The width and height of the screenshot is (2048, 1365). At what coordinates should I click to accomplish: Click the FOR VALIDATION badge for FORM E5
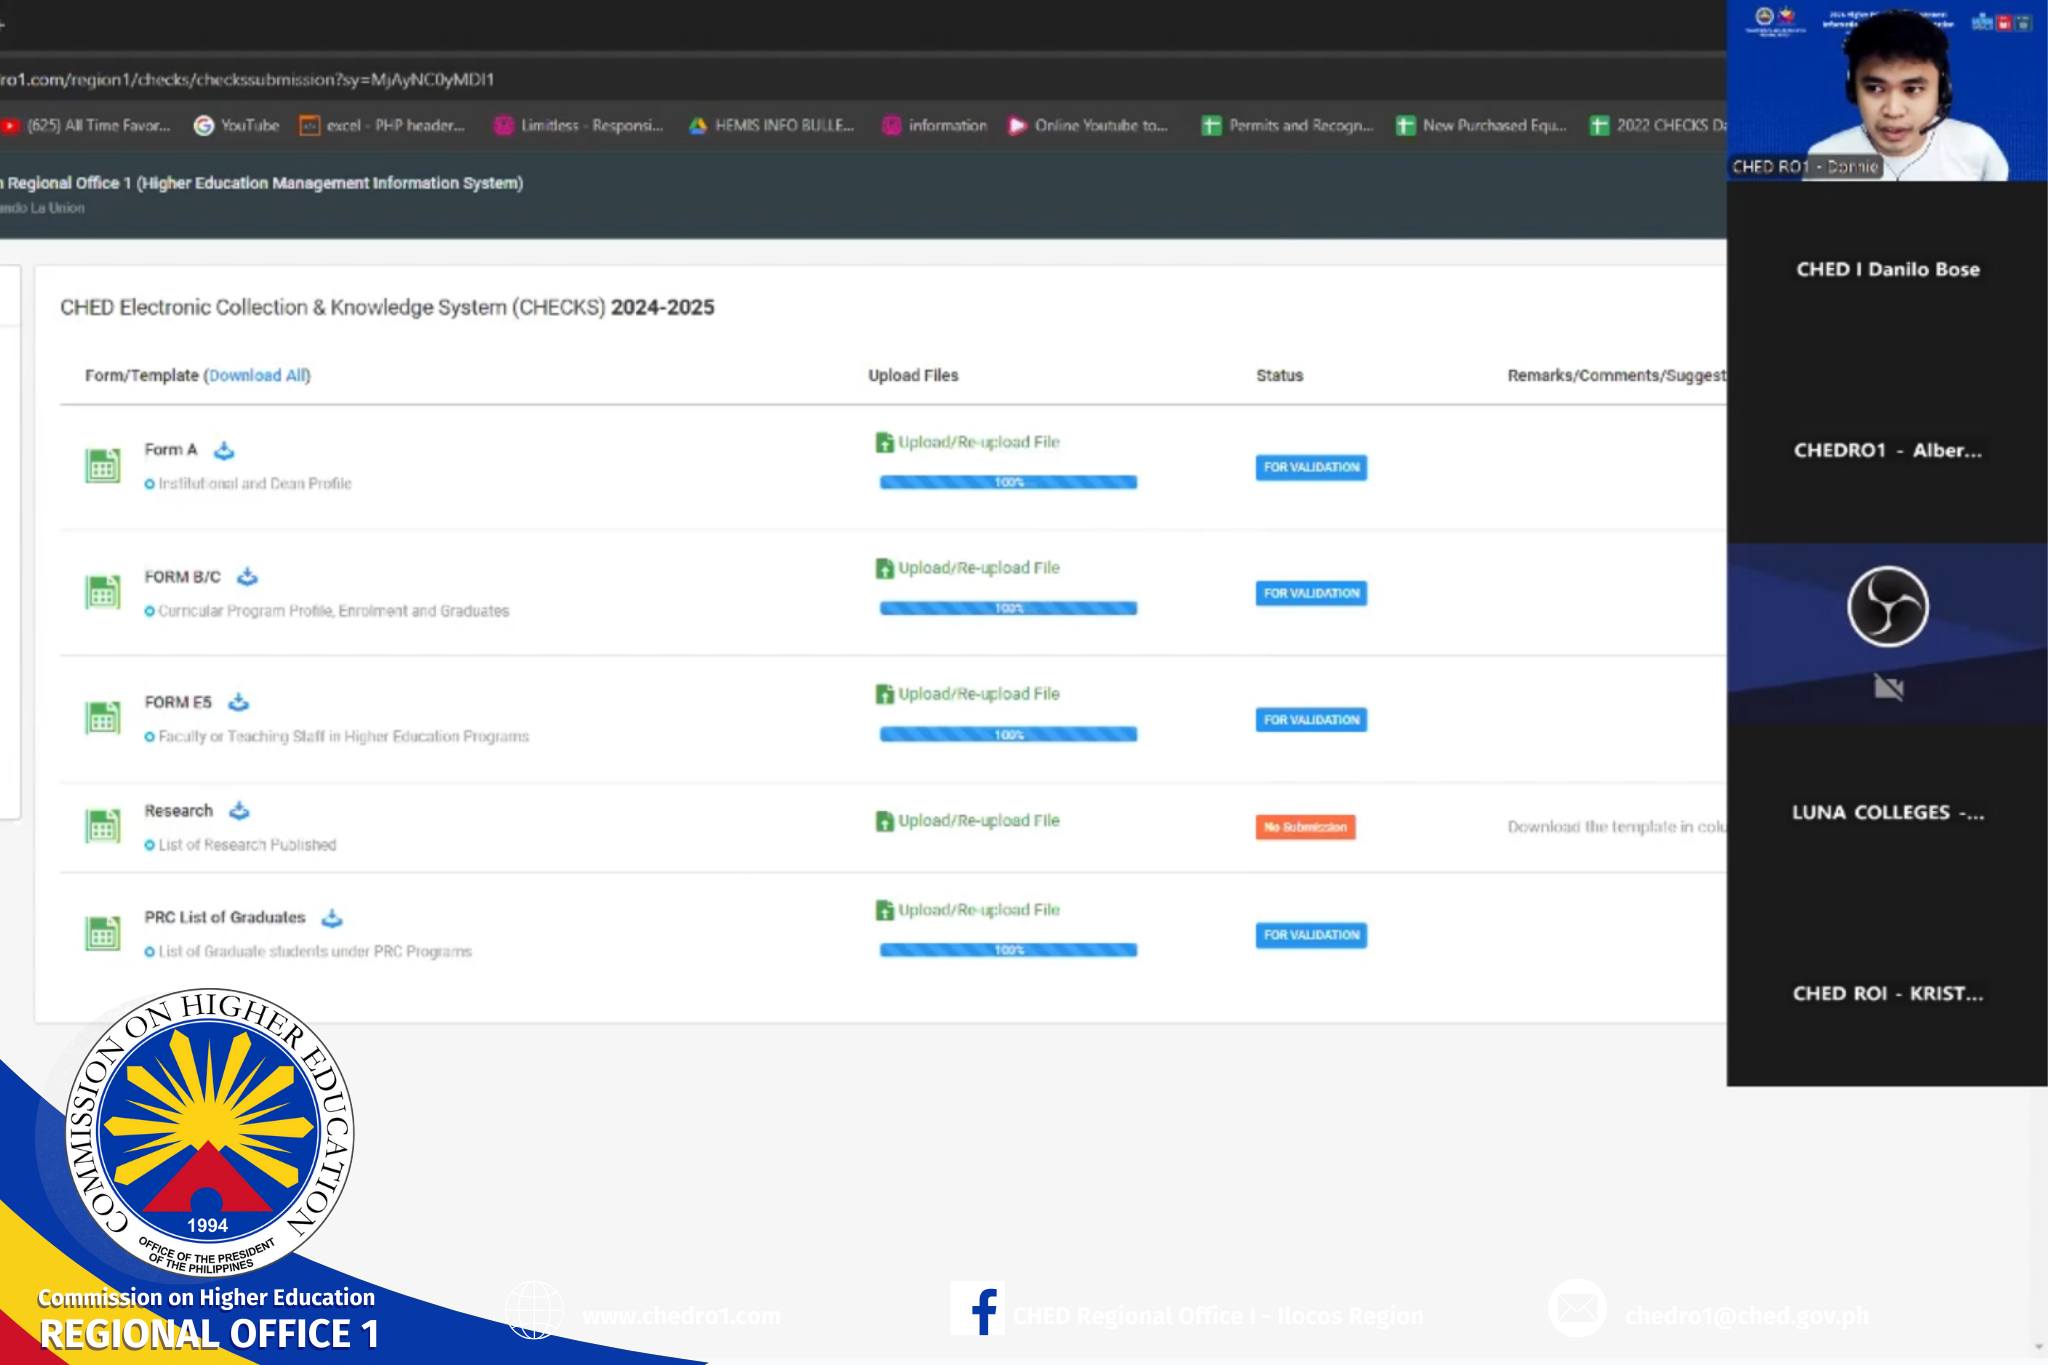pos(1311,720)
